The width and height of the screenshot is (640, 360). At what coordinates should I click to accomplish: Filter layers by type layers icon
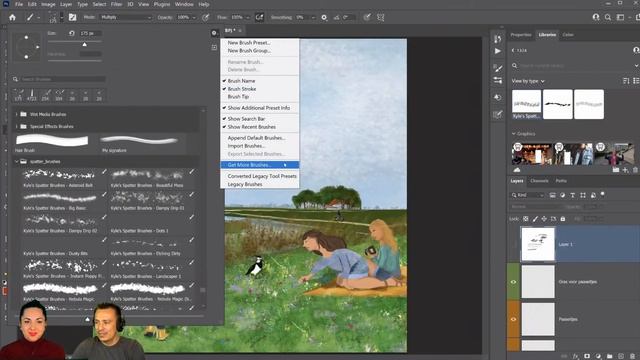pyautogui.click(x=573, y=196)
